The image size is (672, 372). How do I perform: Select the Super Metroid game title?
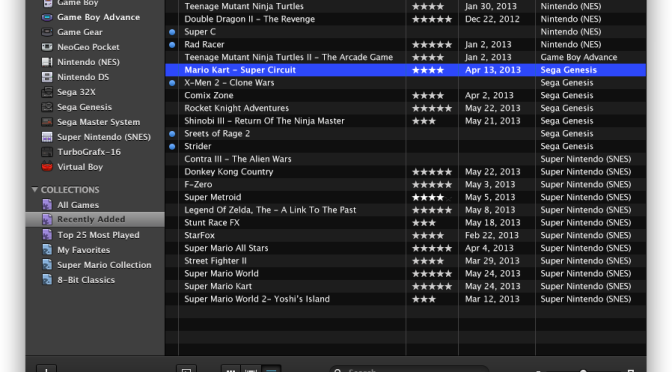(x=213, y=197)
